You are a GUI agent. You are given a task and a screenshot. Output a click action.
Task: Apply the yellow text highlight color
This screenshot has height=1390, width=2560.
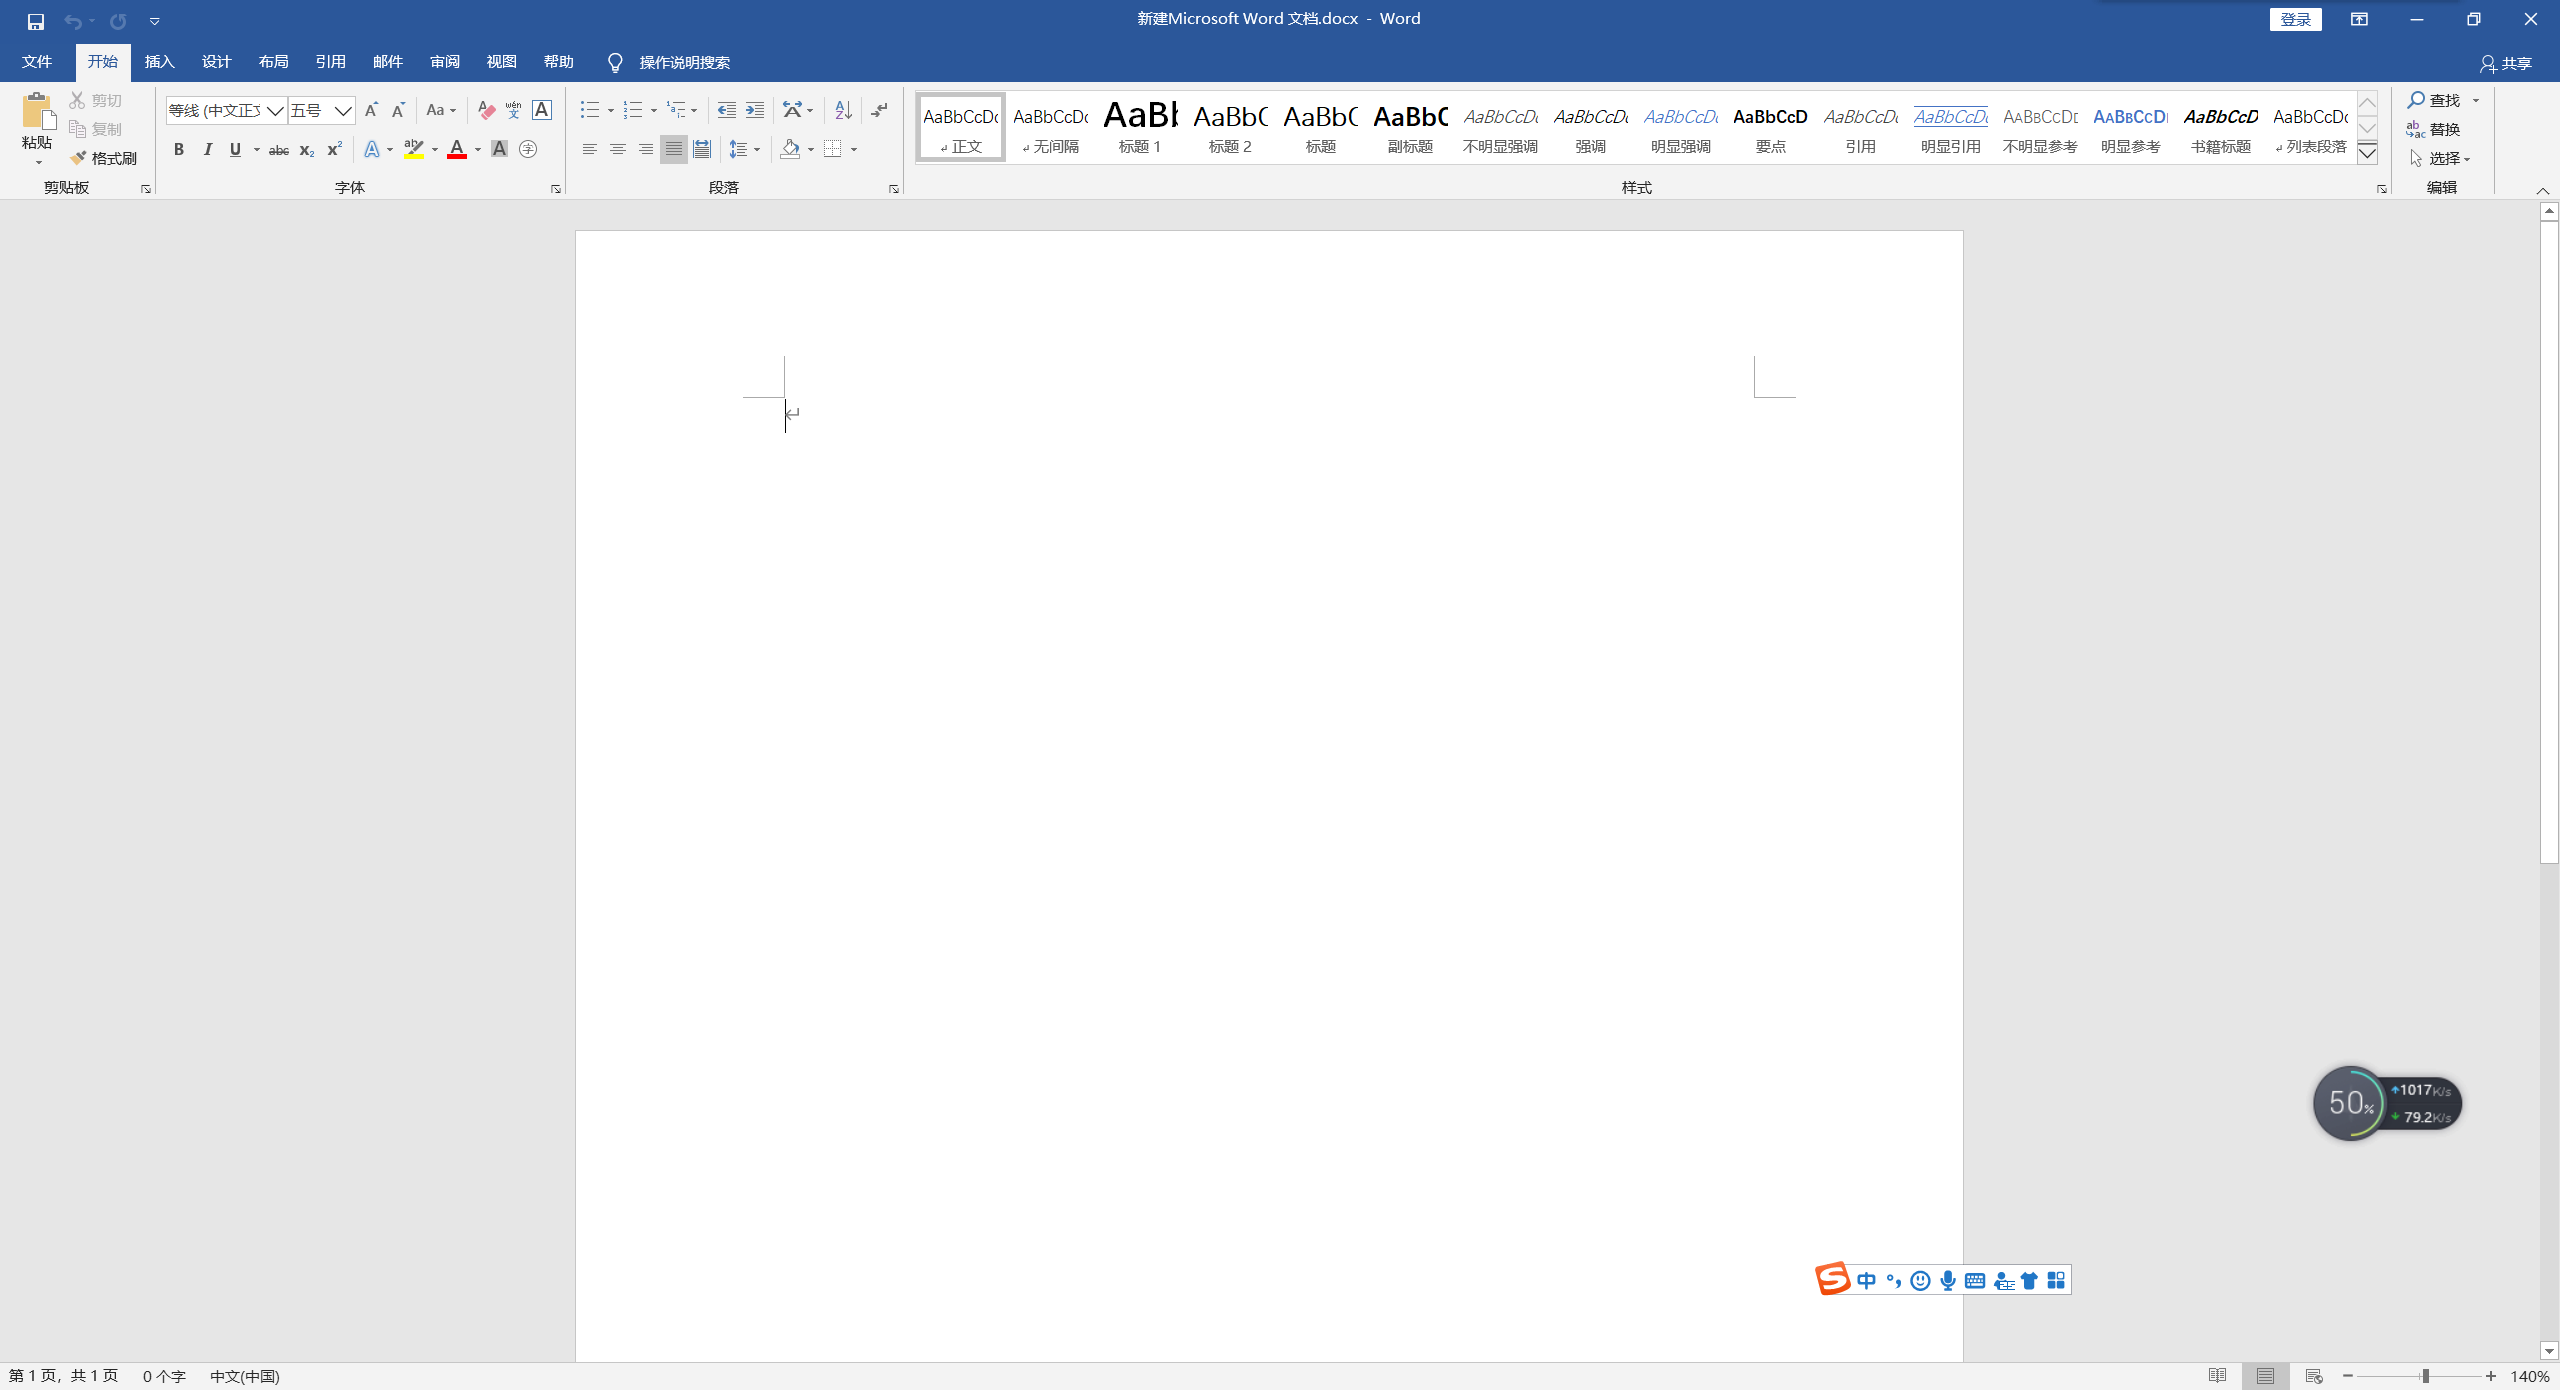(x=414, y=149)
